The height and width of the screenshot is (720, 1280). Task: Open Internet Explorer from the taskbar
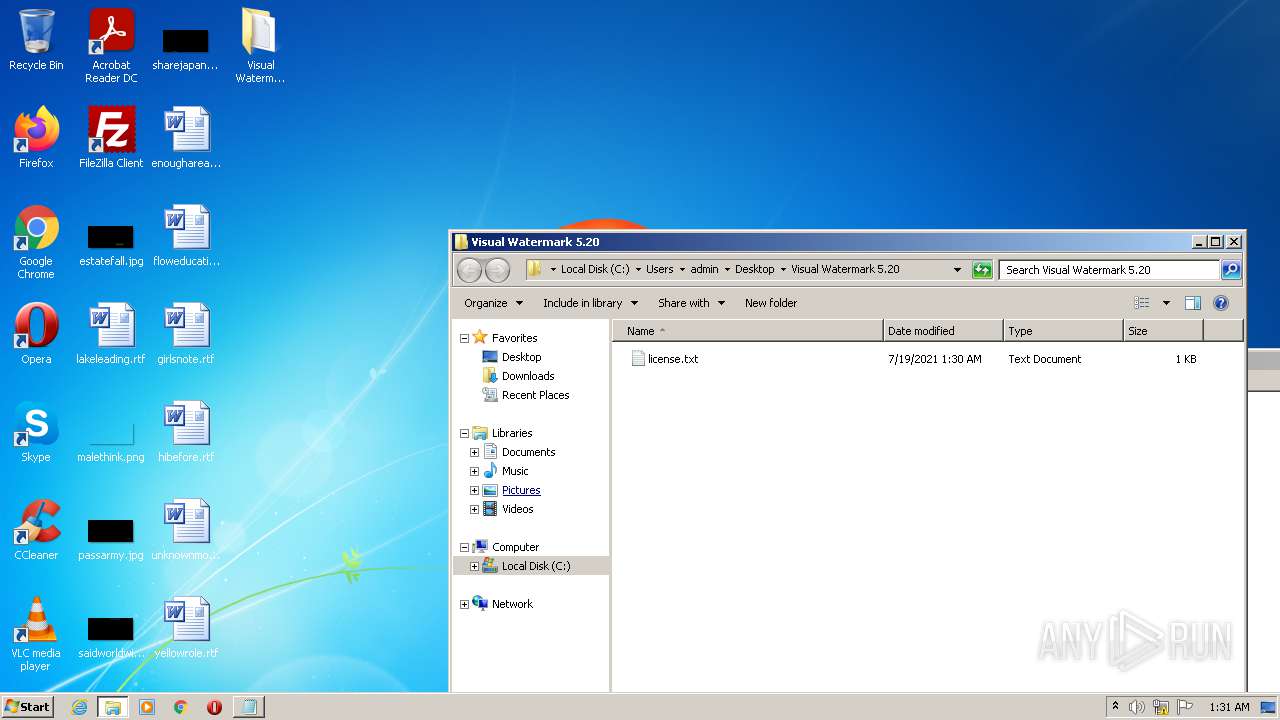[79, 707]
